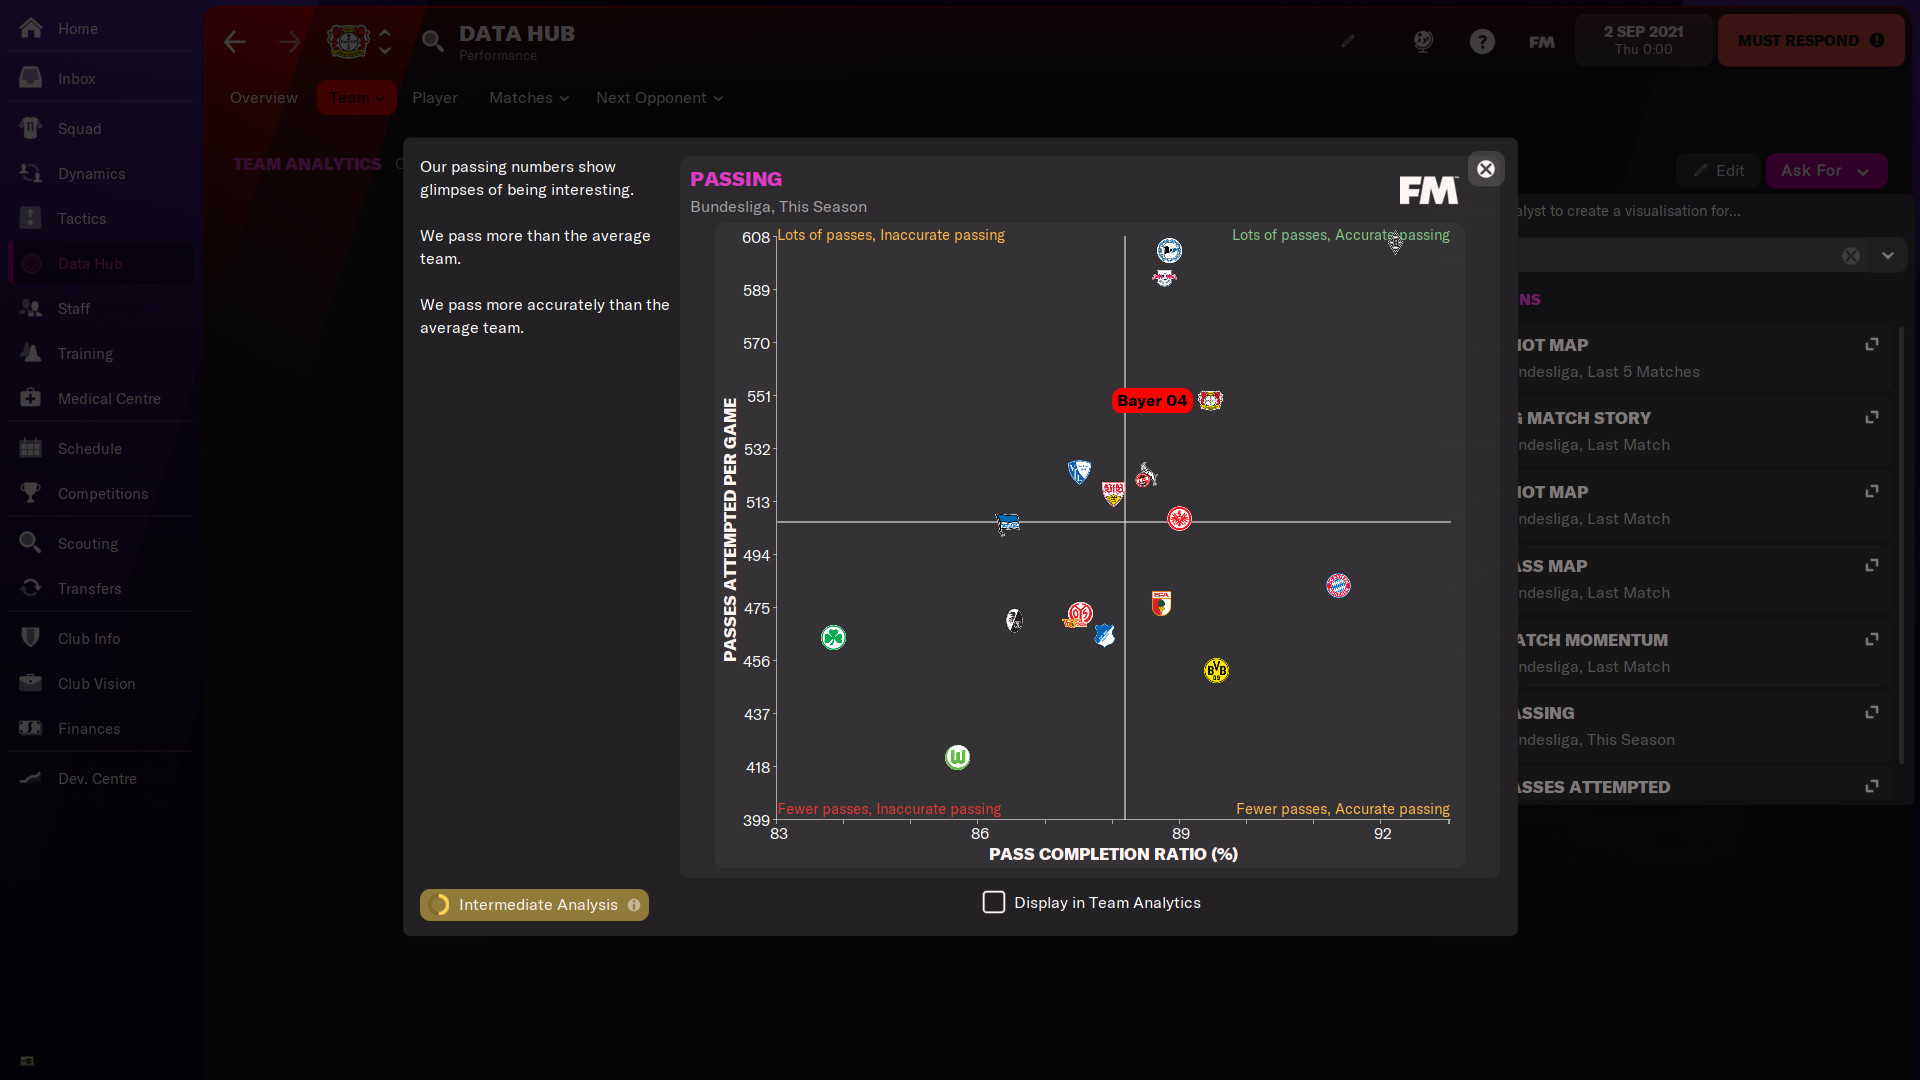Open the Tactics screen

[82, 218]
